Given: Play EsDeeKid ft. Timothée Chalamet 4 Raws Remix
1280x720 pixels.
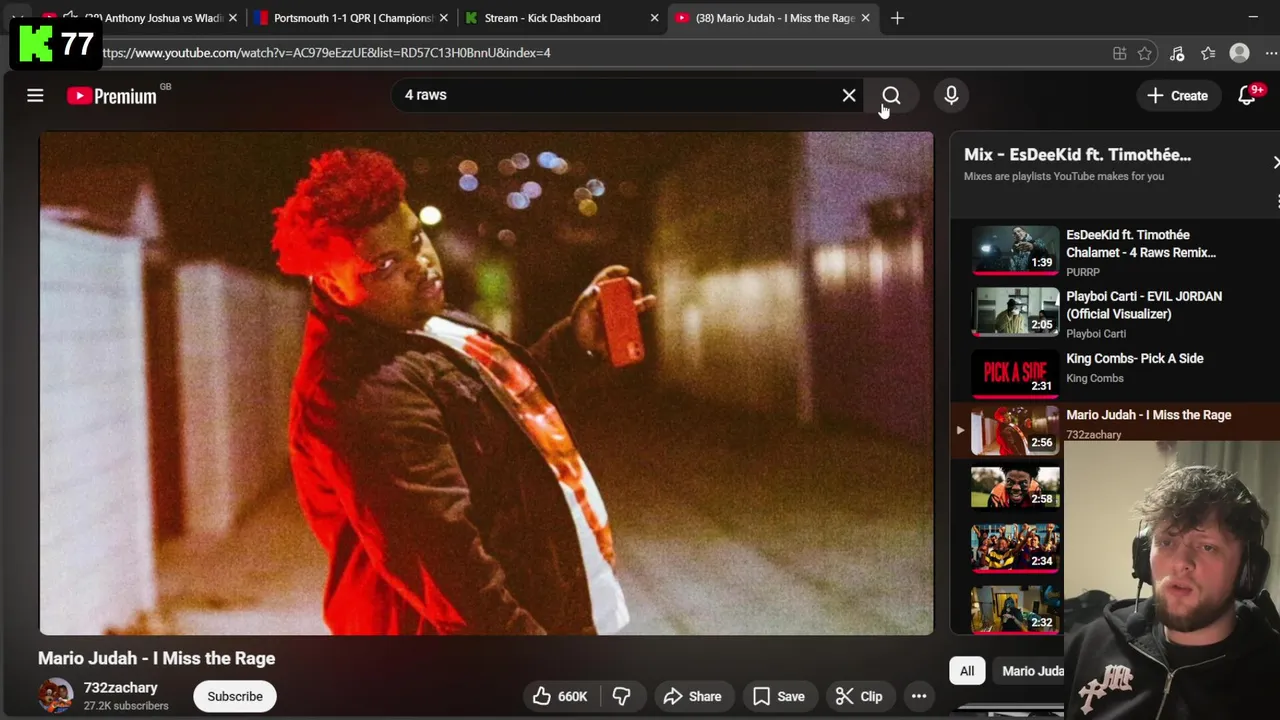Looking at the screenshot, I should pyautogui.click(x=1115, y=251).
